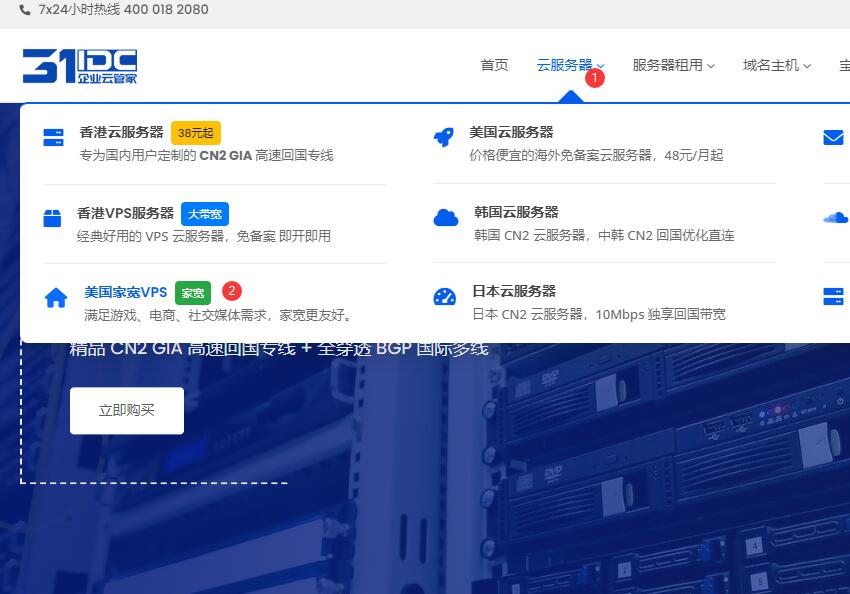Click the envelope icon in the right column
Screen dimensions: 850x594
833,137
